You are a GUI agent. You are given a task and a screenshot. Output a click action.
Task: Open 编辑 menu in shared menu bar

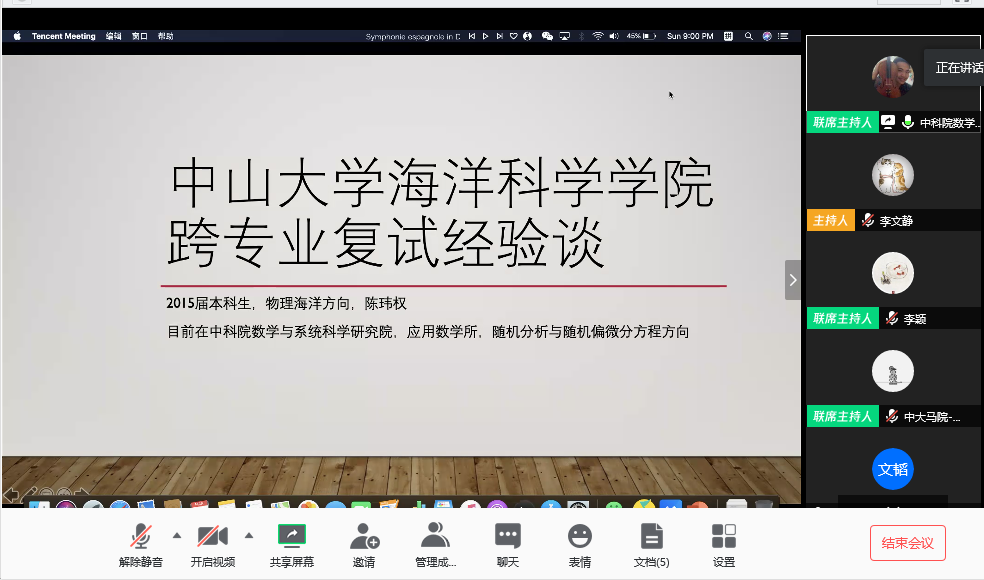pyautogui.click(x=114, y=36)
